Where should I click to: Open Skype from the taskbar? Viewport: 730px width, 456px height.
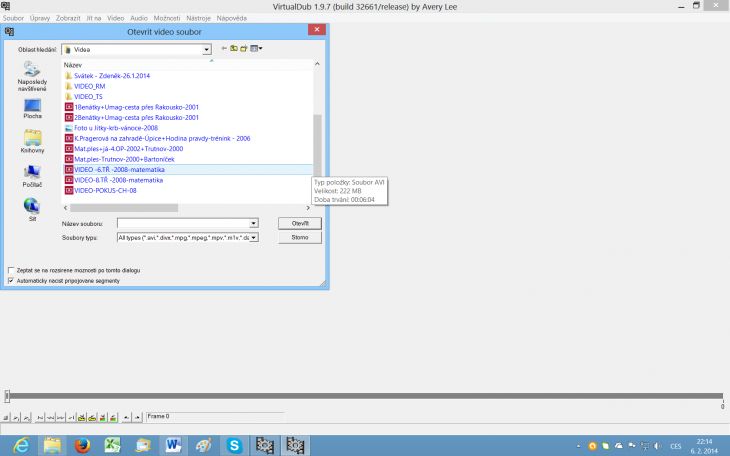234,446
